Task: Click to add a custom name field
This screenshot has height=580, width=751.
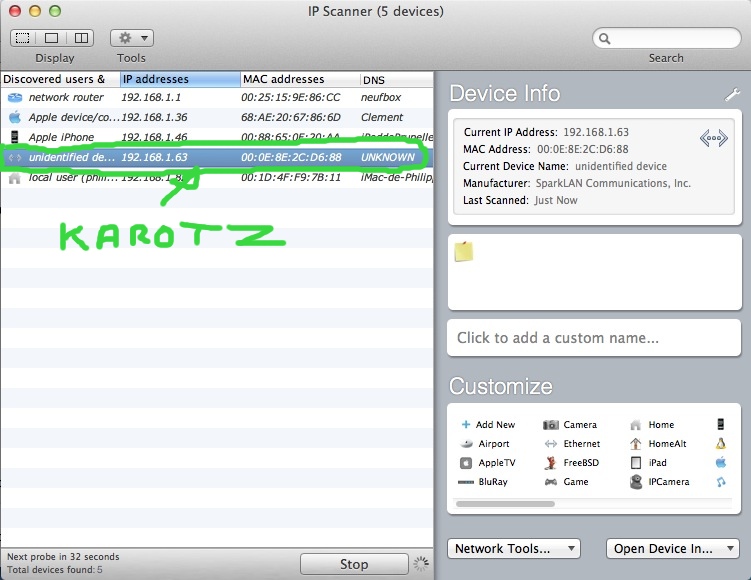Action: pos(594,338)
